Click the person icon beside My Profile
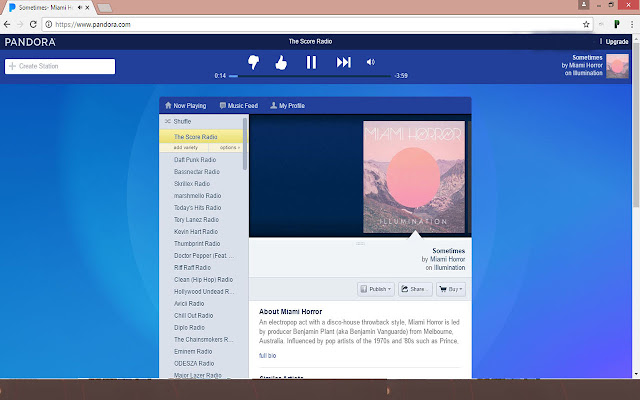This screenshot has width=640, height=400. [x=273, y=105]
